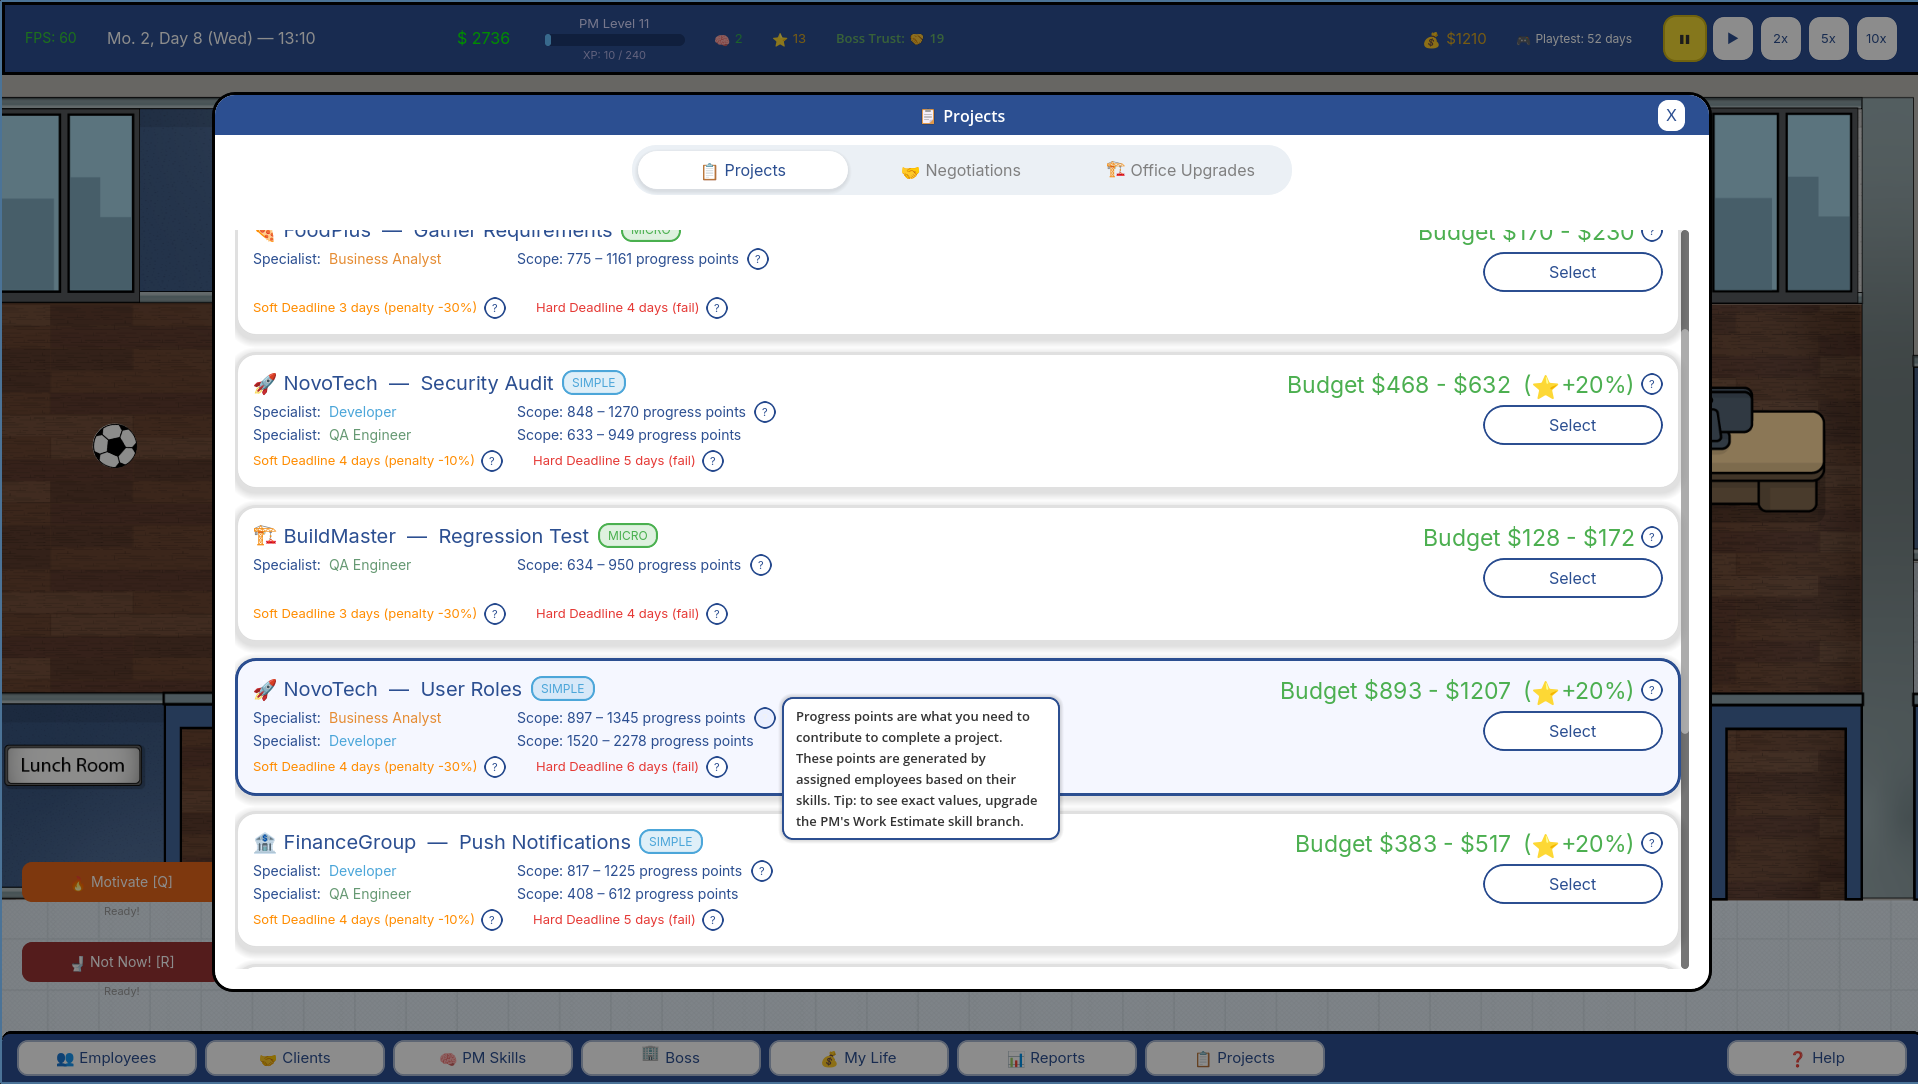This screenshot has width=1918, height=1084.
Task: Click the play normal speed button
Action: click(1732, 39)
